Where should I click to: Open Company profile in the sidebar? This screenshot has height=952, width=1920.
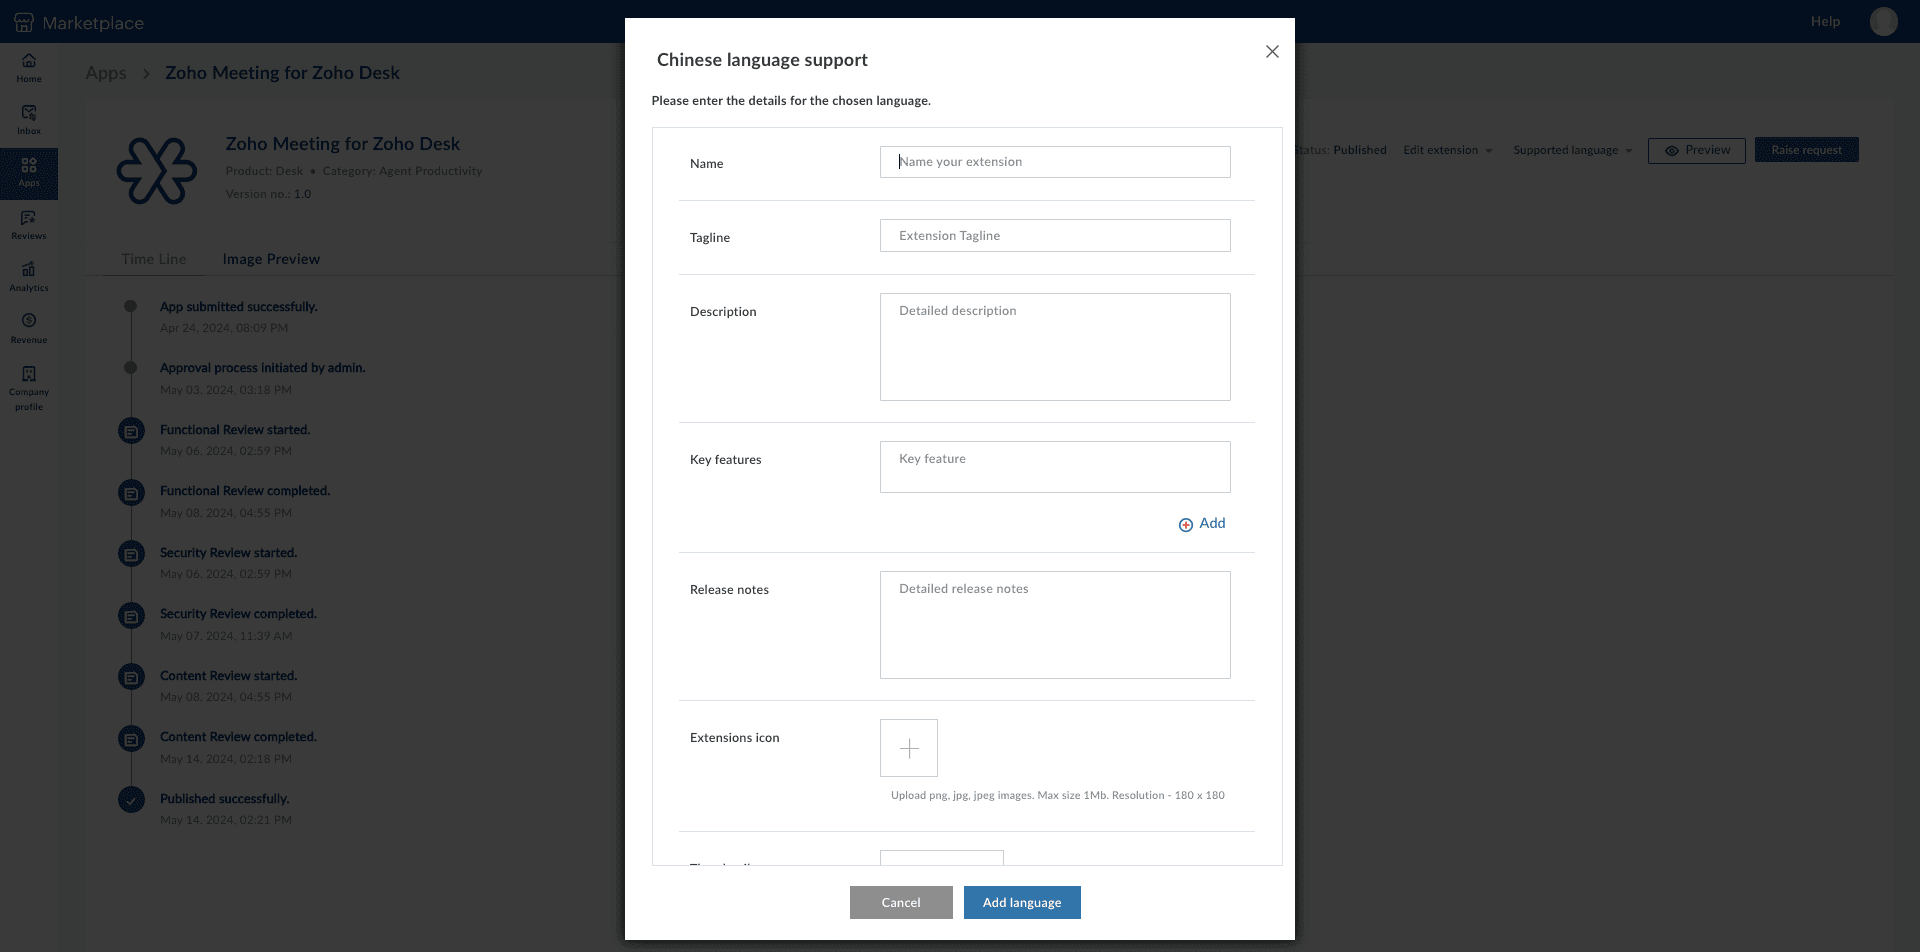[29, 388]
